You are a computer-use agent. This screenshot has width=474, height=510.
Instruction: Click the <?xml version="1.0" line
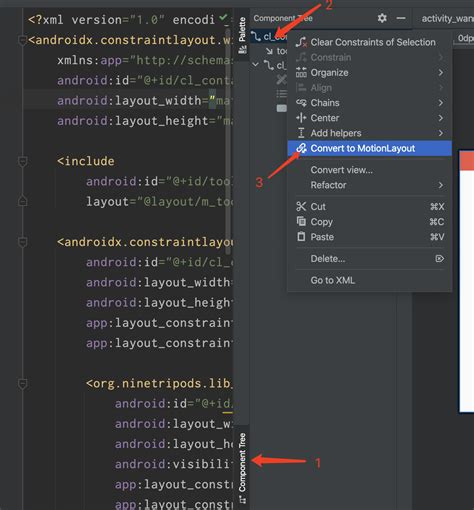[122, 20]
